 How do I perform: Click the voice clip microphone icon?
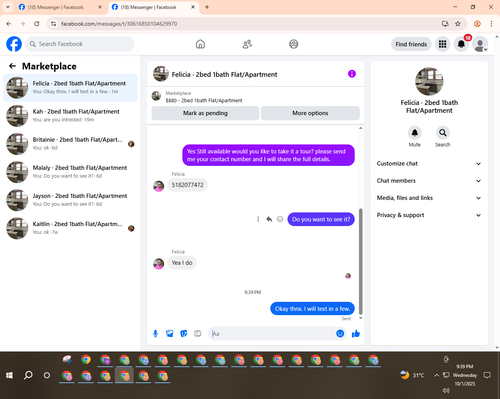(x=155, y=333)
